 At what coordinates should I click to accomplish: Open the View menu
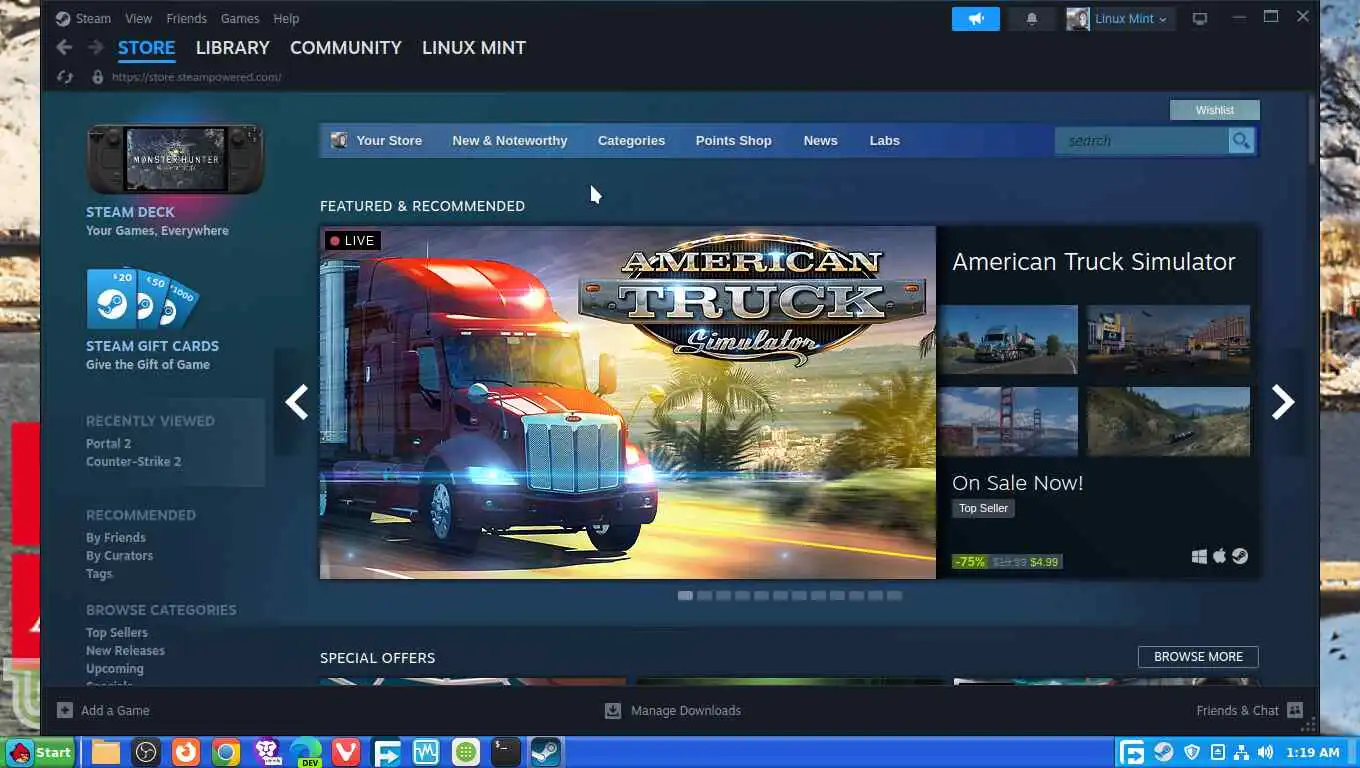click(x=139, y=18)
